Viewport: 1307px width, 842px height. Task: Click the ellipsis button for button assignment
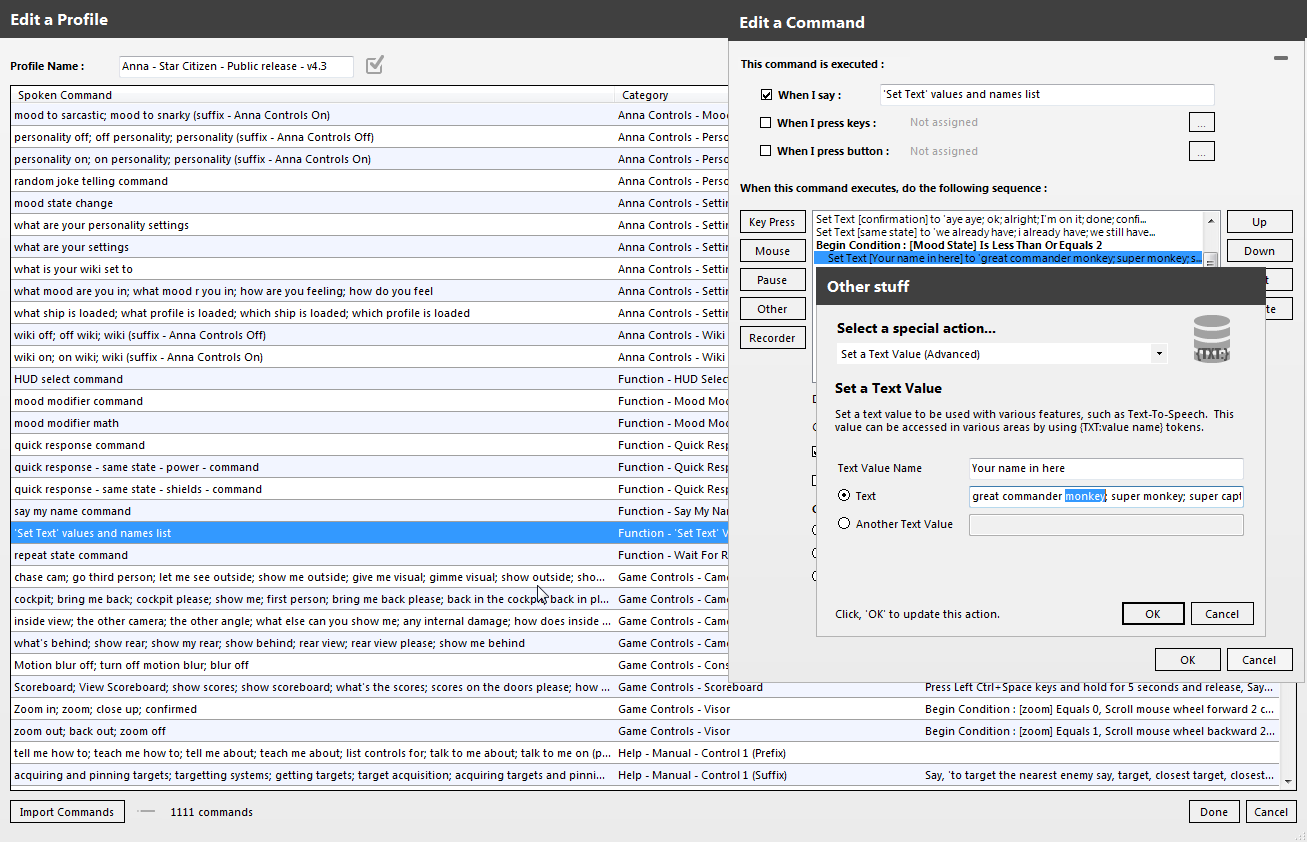click(1201, 152)
